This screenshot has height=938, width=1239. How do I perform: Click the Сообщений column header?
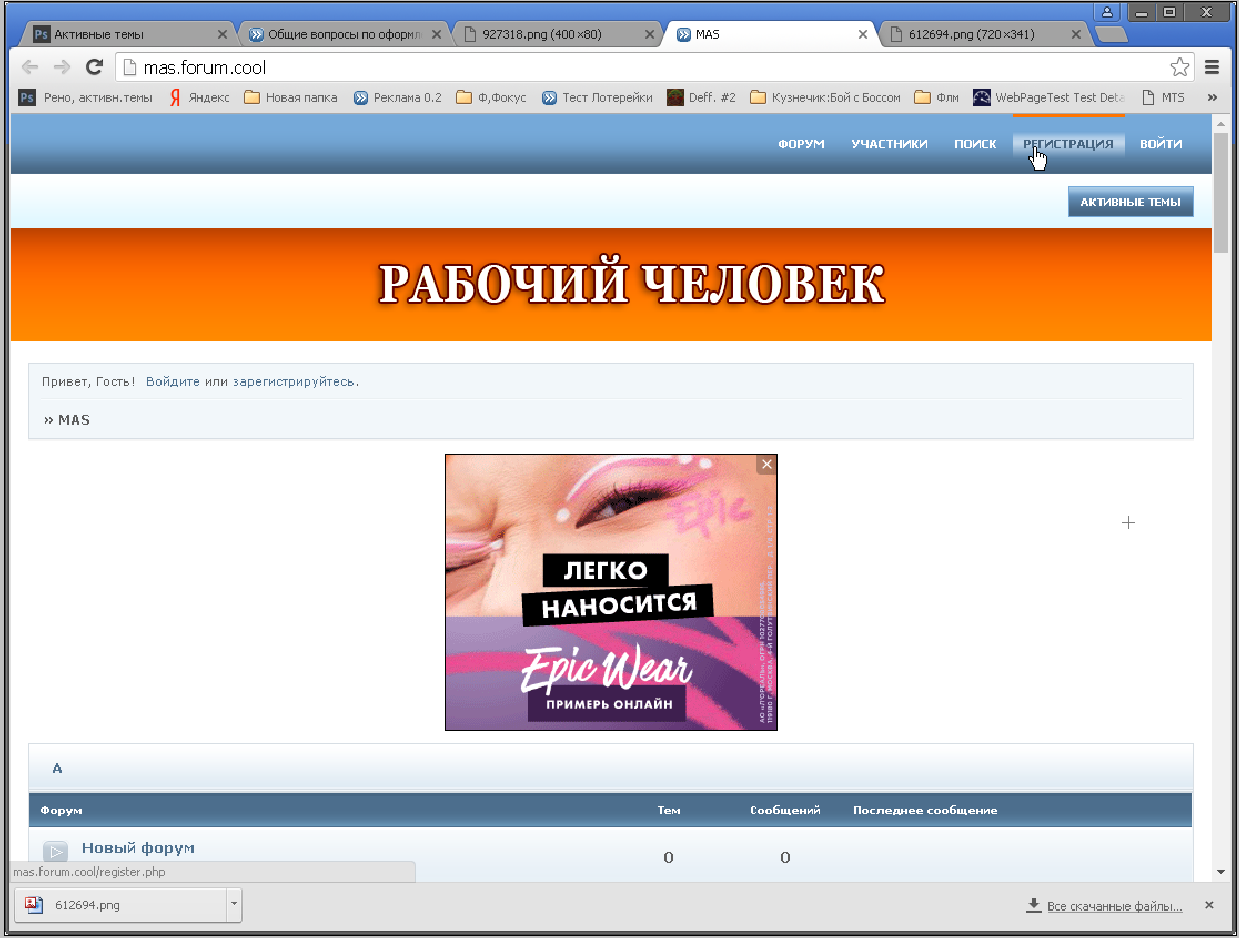[785, 810]
